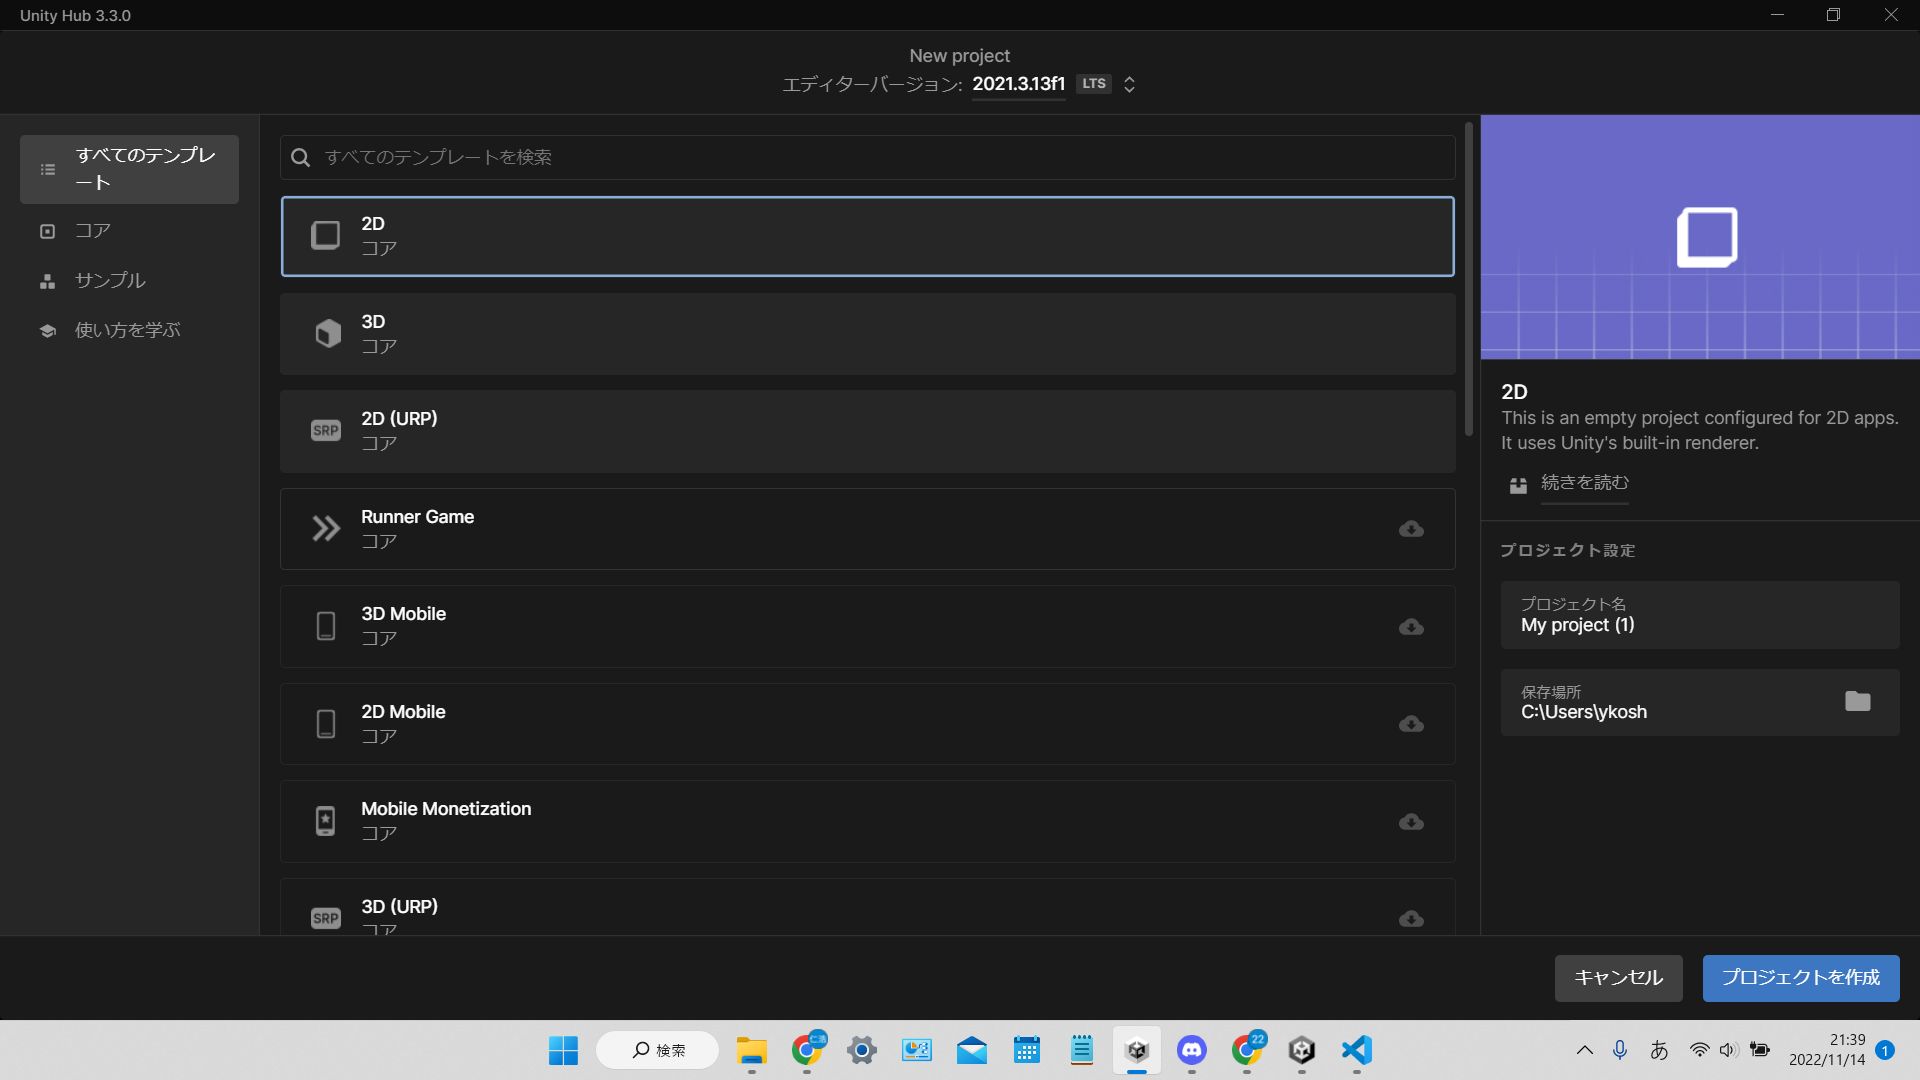Switch to 使い方を学ぶ category
The image size is (1920, 1080).
(127, 330)
